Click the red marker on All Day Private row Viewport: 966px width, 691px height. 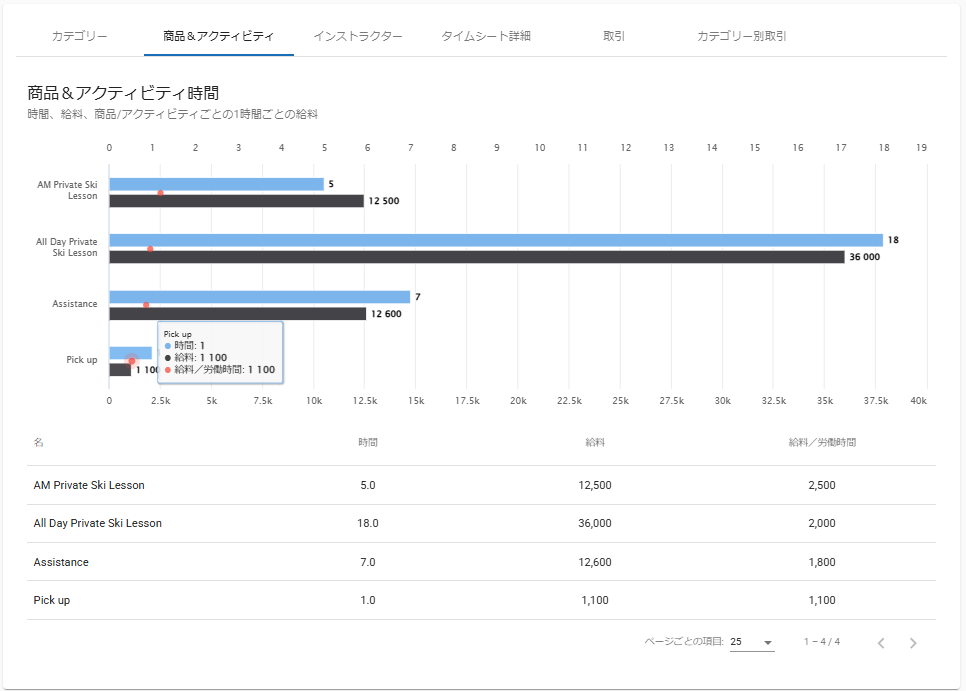click(x=150, y=249)
